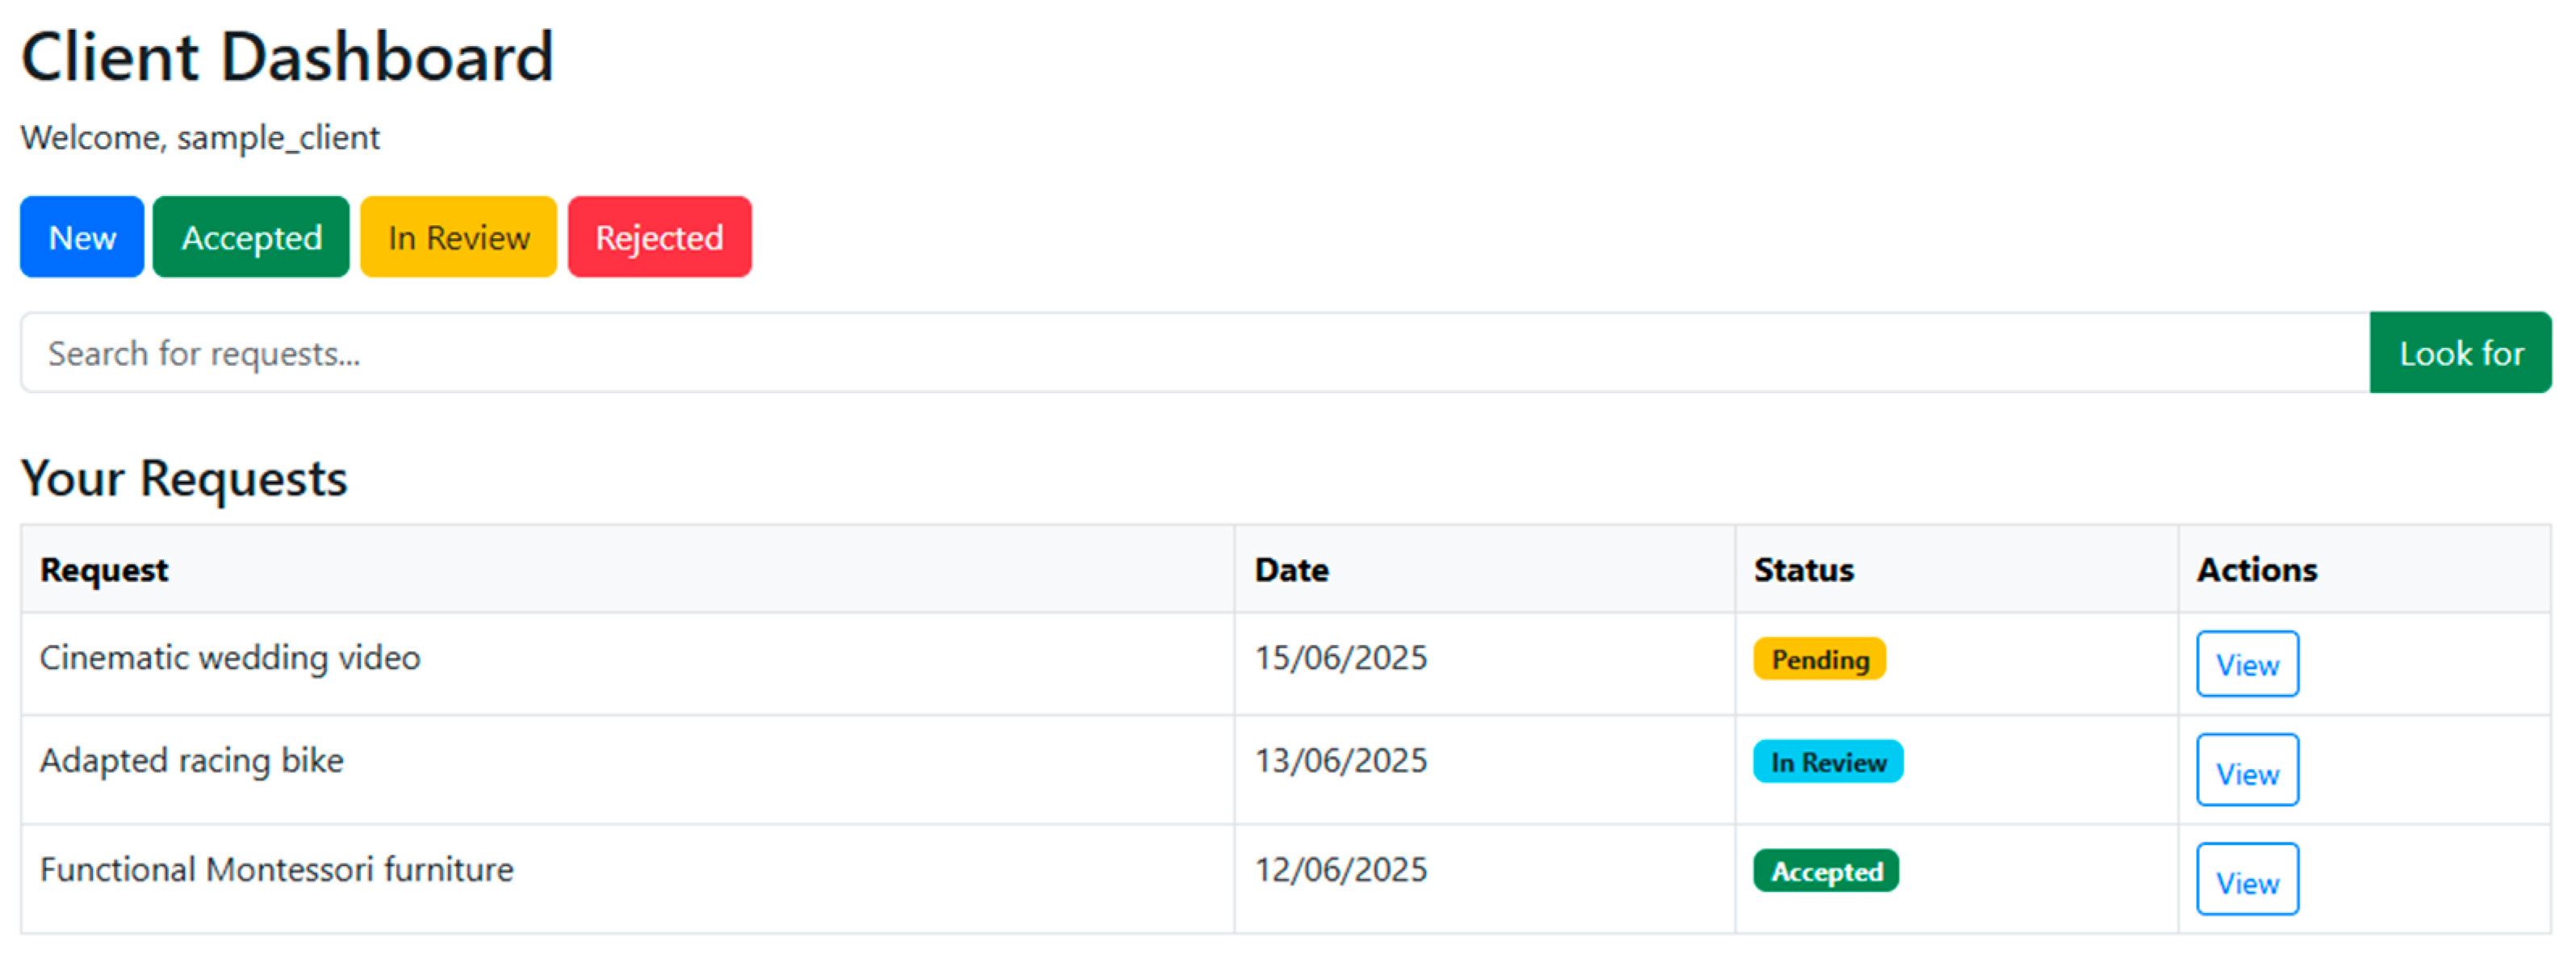Image resolution: width=2576 pixels, height=962 pixels.
Task: Select the Cinematic wedding video request name
Action: coord(230,658)
